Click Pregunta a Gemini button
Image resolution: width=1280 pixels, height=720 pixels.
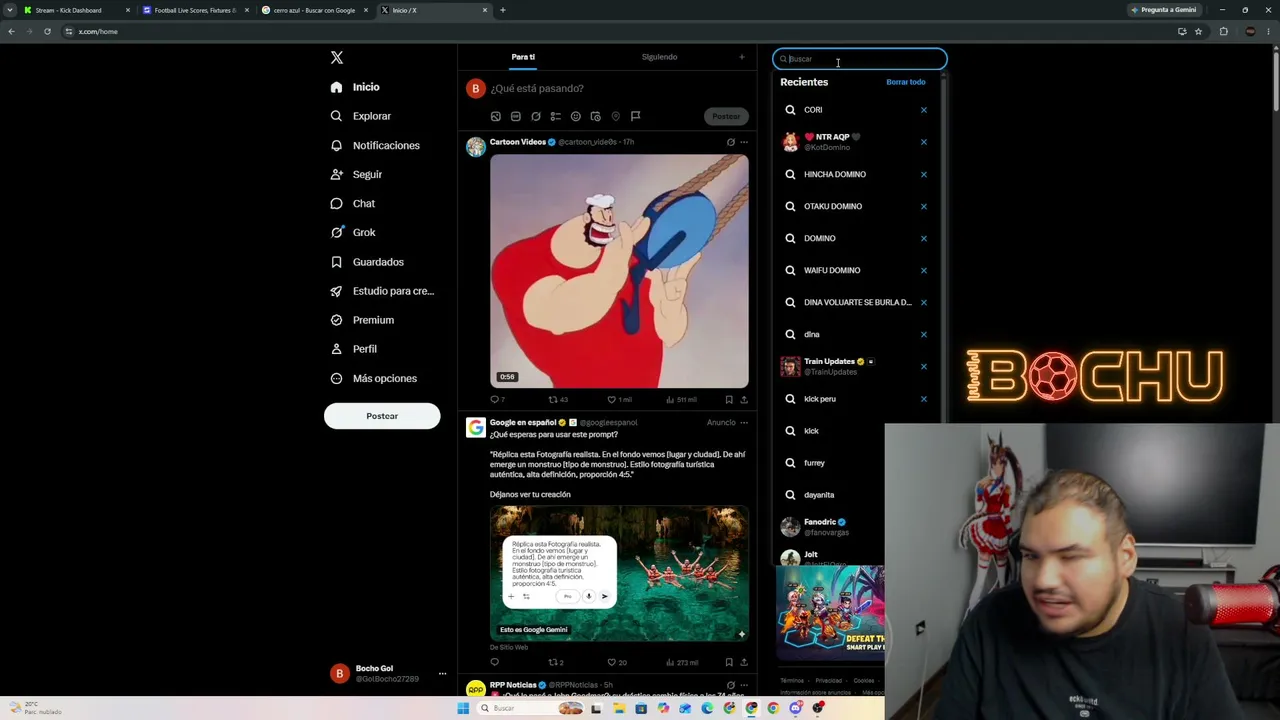click(1163, 10)
